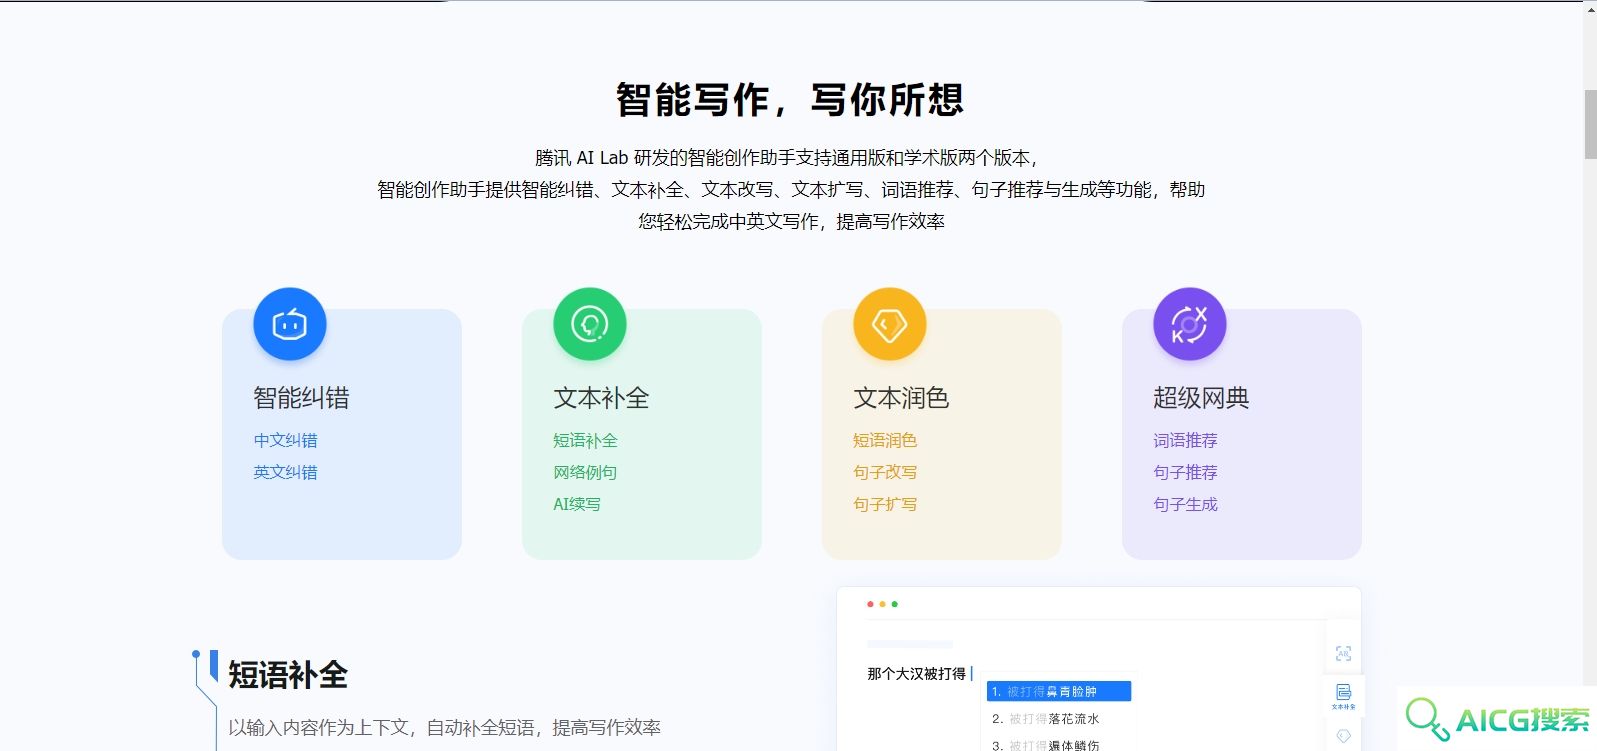Screen dimensions: 1597x751
Task: Click the description starting 以输入内容作为上下文
Action: tap(444, 727)
